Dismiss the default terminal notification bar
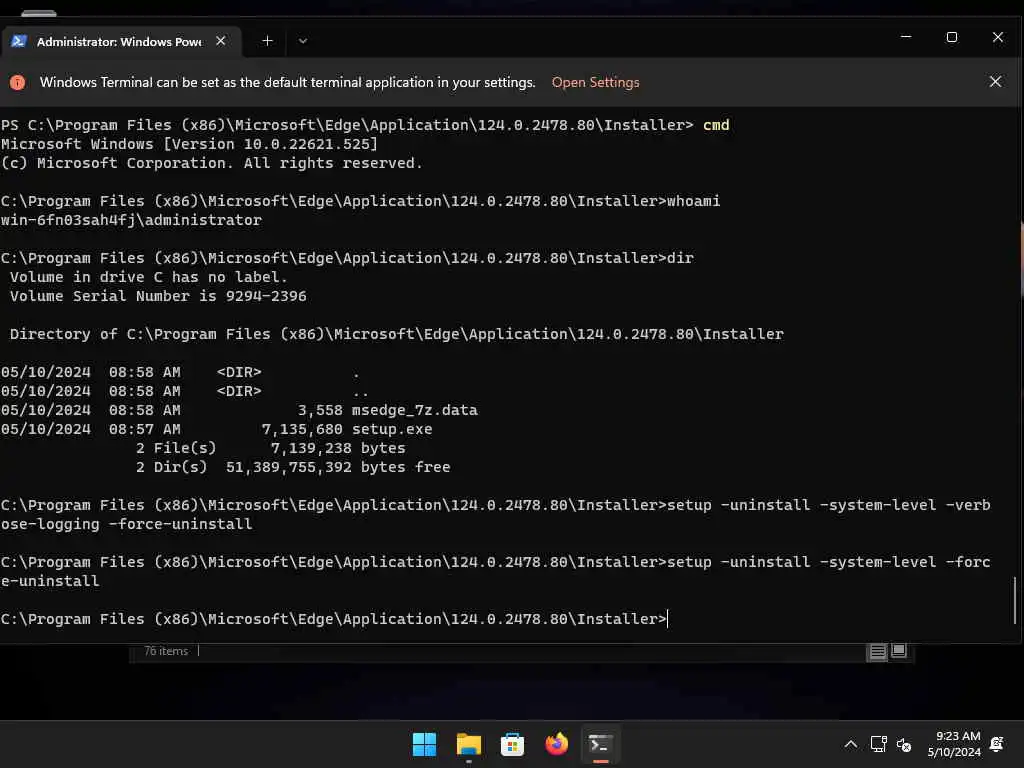The image size is (1024, 768). click(995, 82)
